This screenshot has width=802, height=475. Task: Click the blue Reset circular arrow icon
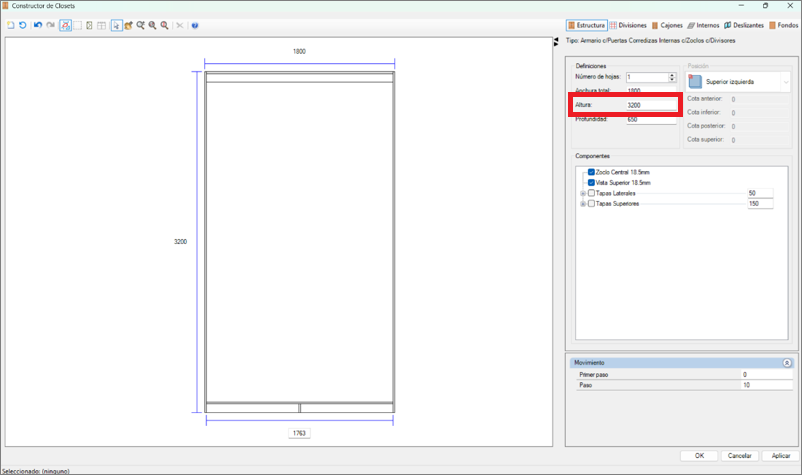click(23, 25)
